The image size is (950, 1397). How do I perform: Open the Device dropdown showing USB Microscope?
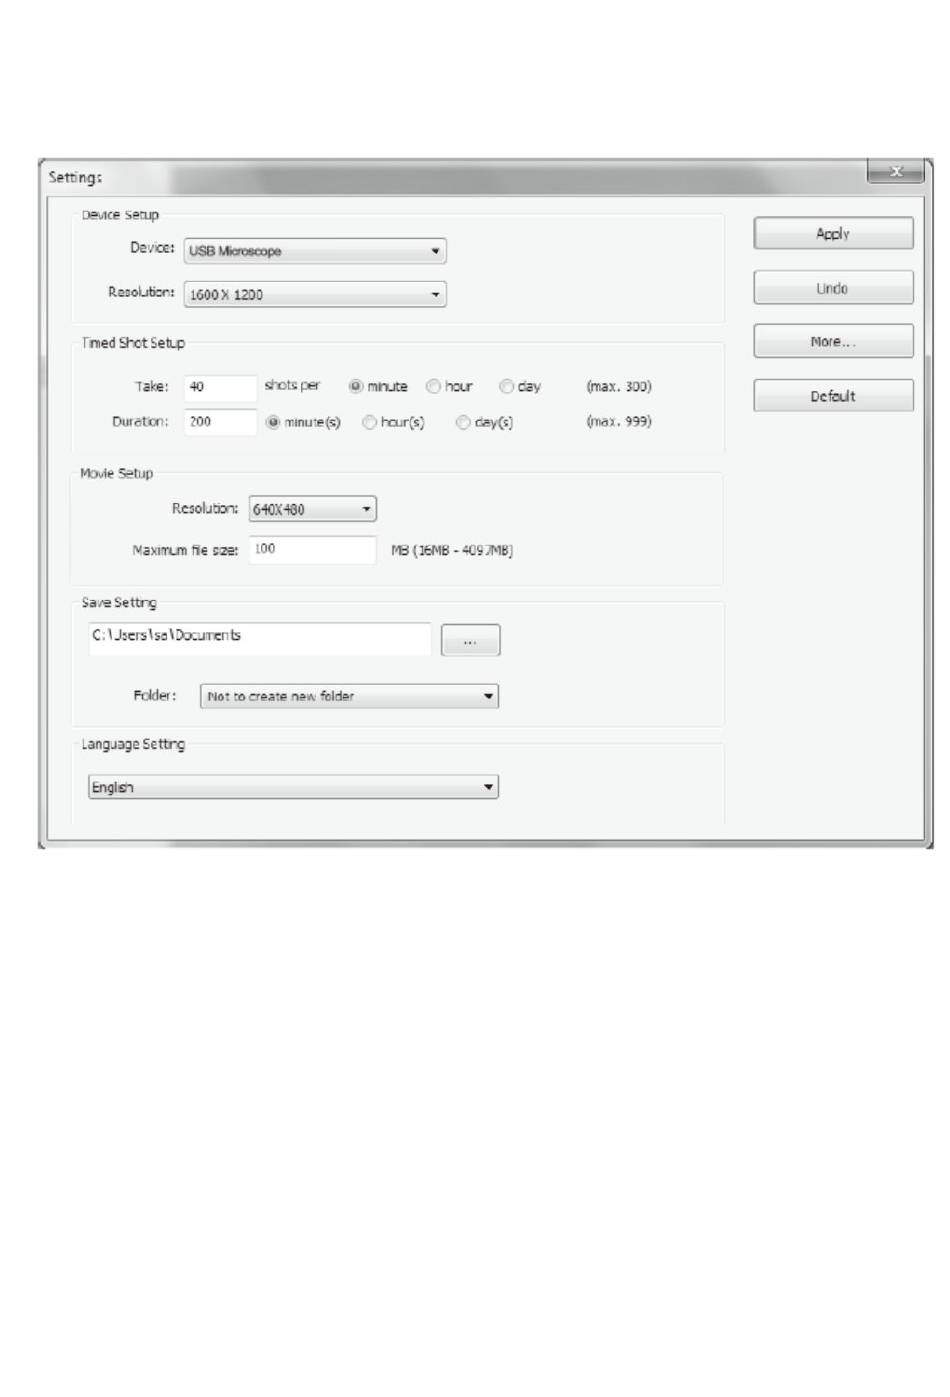tap(315, 251)
